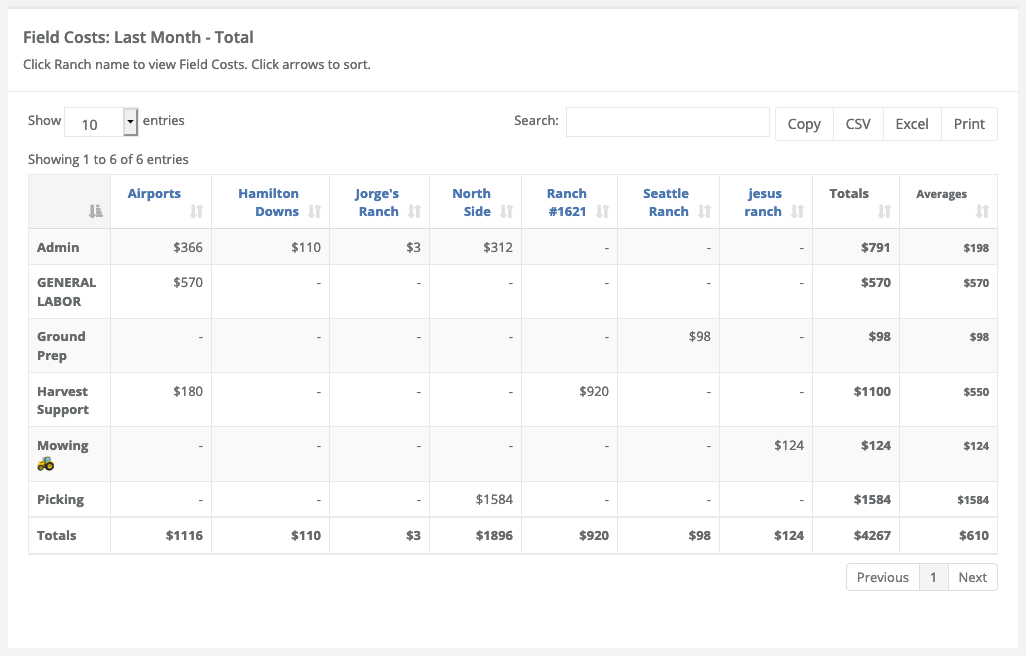Open the Show entries dropdown
This screenshot has width=1026, height=656.
101,122
